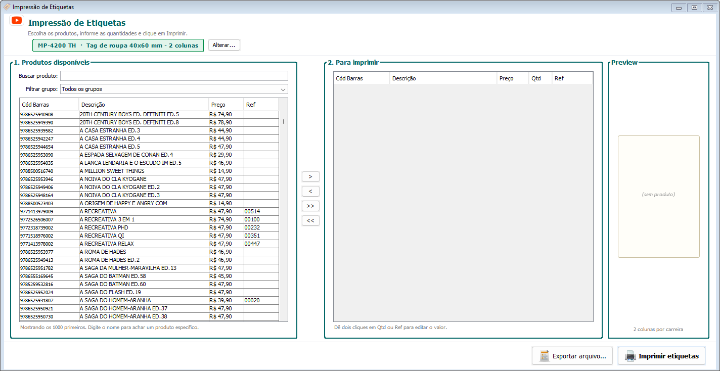Click the Ref header in Para imprimir
This screenshot has width=720, height=371.
[x=572, y=78]
